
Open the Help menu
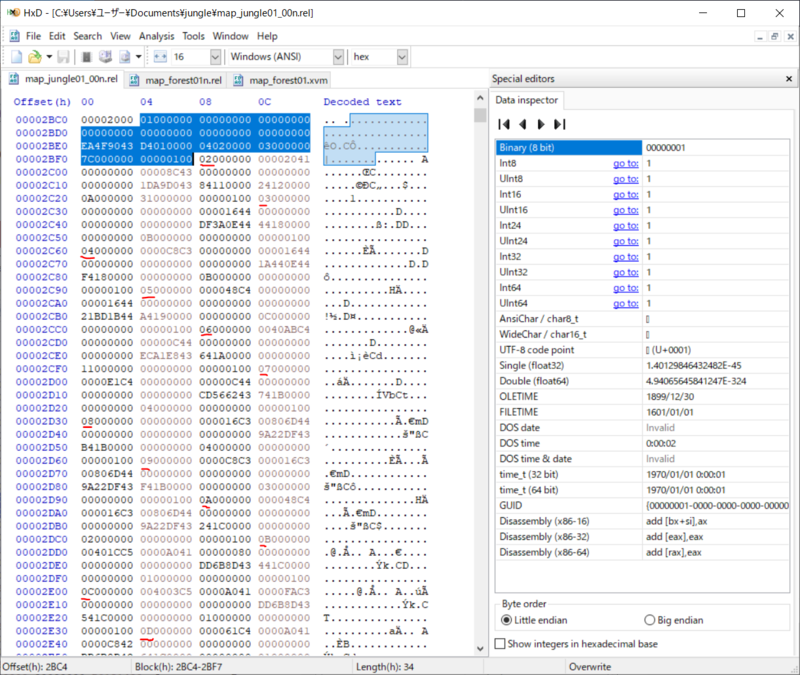[x=267, y=36]
